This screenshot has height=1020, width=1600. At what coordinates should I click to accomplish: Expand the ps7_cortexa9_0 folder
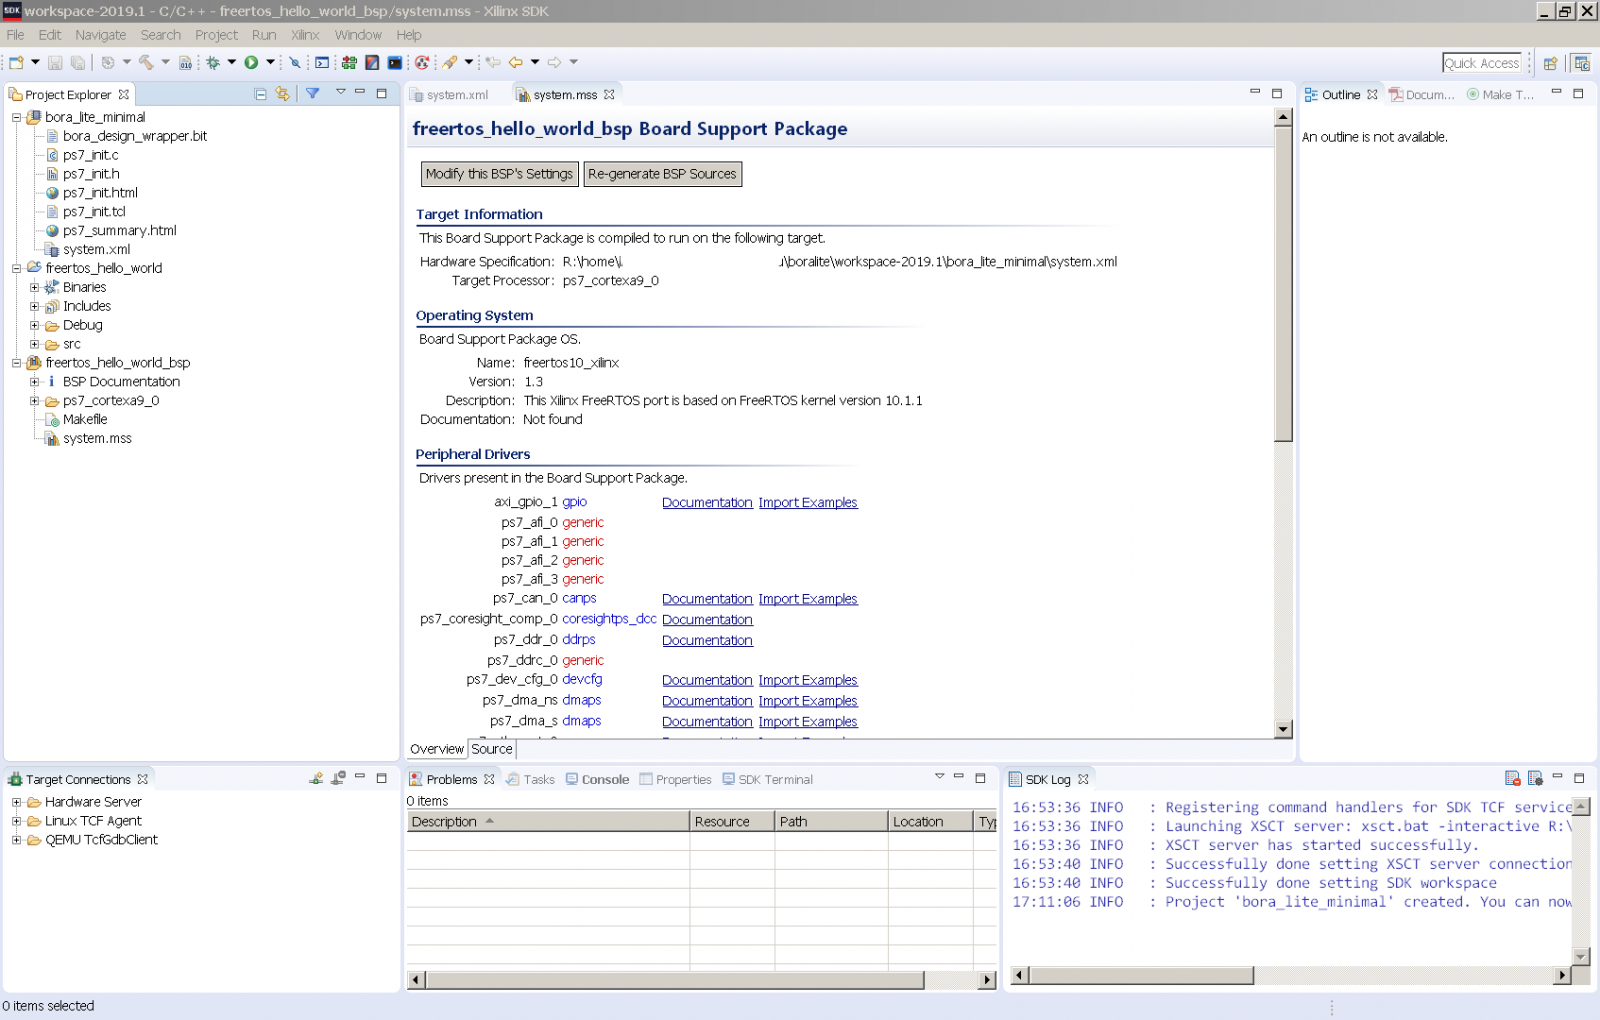(34, 401)
